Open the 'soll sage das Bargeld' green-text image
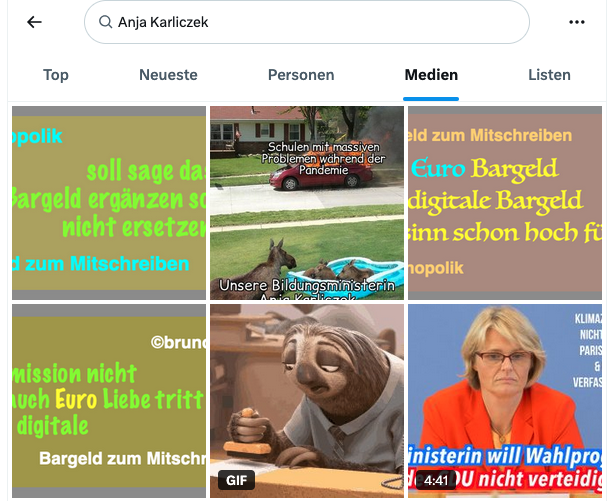 109,203
